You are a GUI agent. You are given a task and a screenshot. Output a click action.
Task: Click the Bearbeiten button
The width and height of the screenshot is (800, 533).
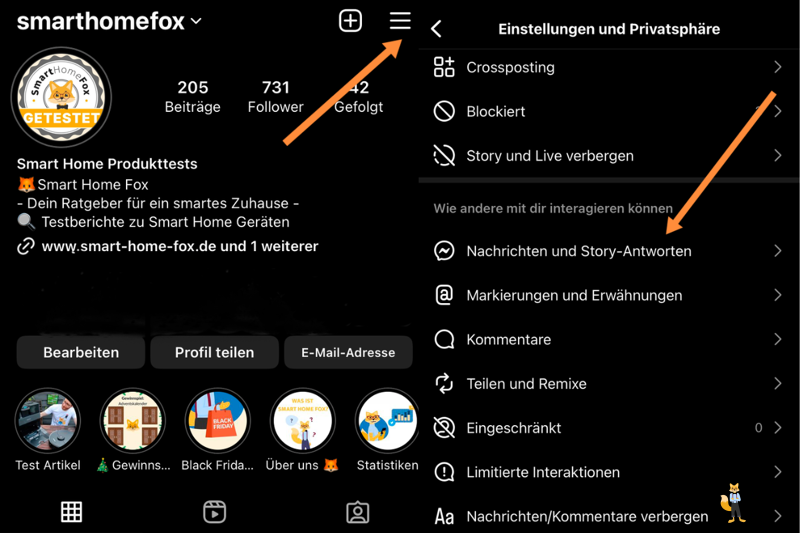coord(81,352)
